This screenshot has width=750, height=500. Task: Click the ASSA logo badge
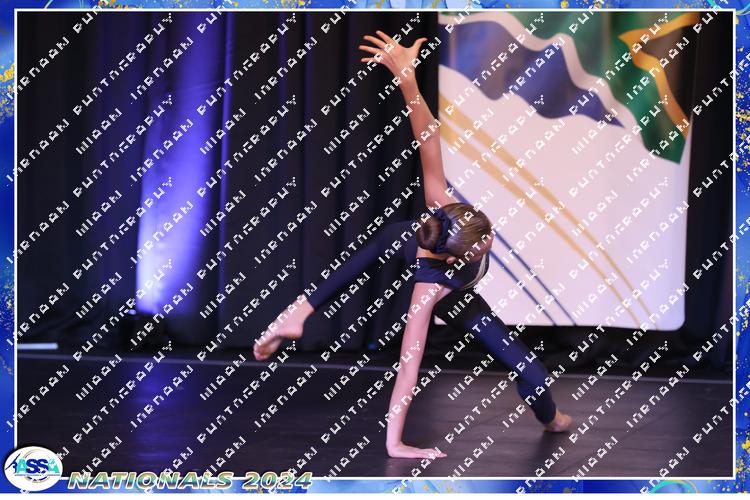pos(33,468)
